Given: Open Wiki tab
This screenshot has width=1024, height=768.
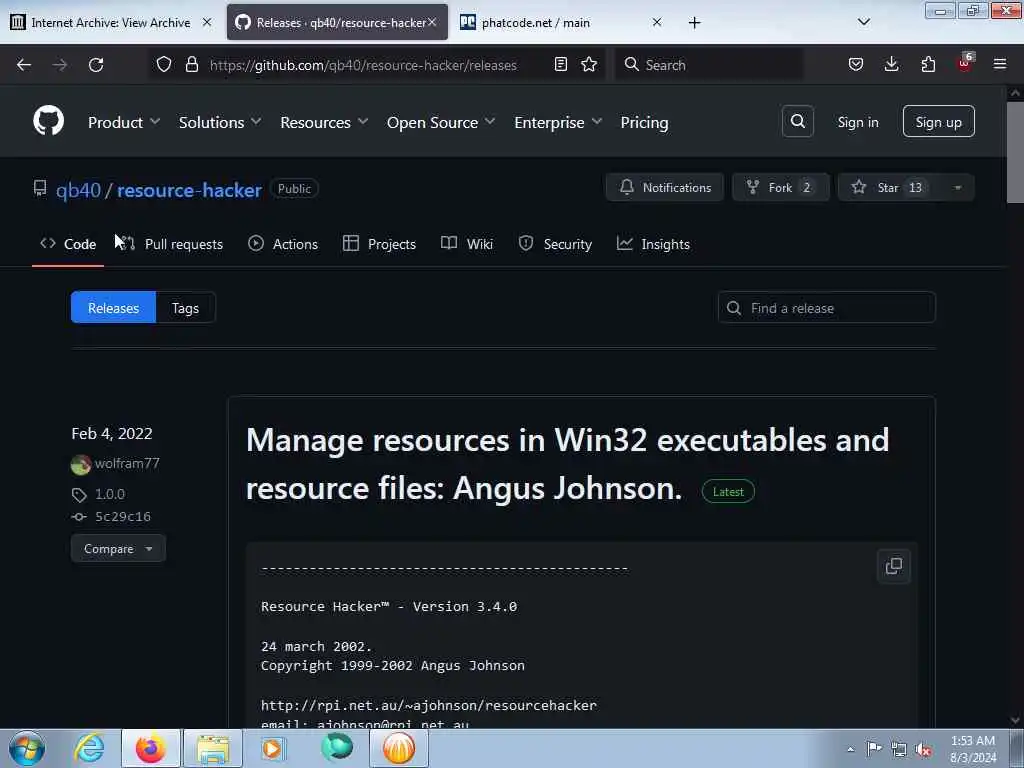Looking at the screenshot, I should [467, 244].
